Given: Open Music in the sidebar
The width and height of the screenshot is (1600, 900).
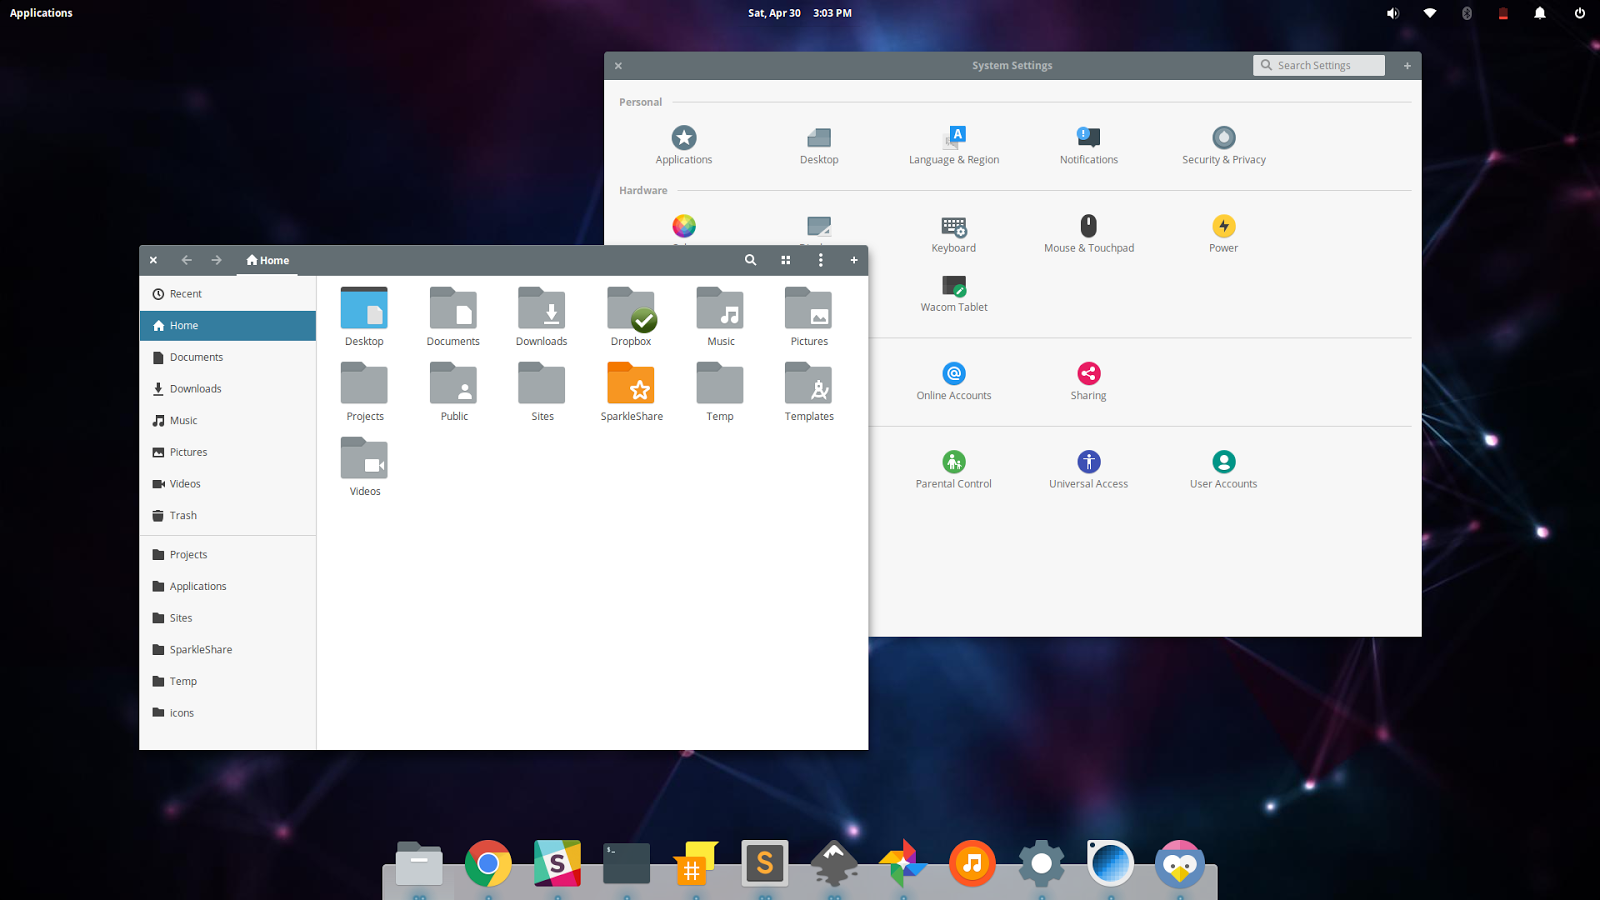Looking at the screenshot, I should point(228,421).
